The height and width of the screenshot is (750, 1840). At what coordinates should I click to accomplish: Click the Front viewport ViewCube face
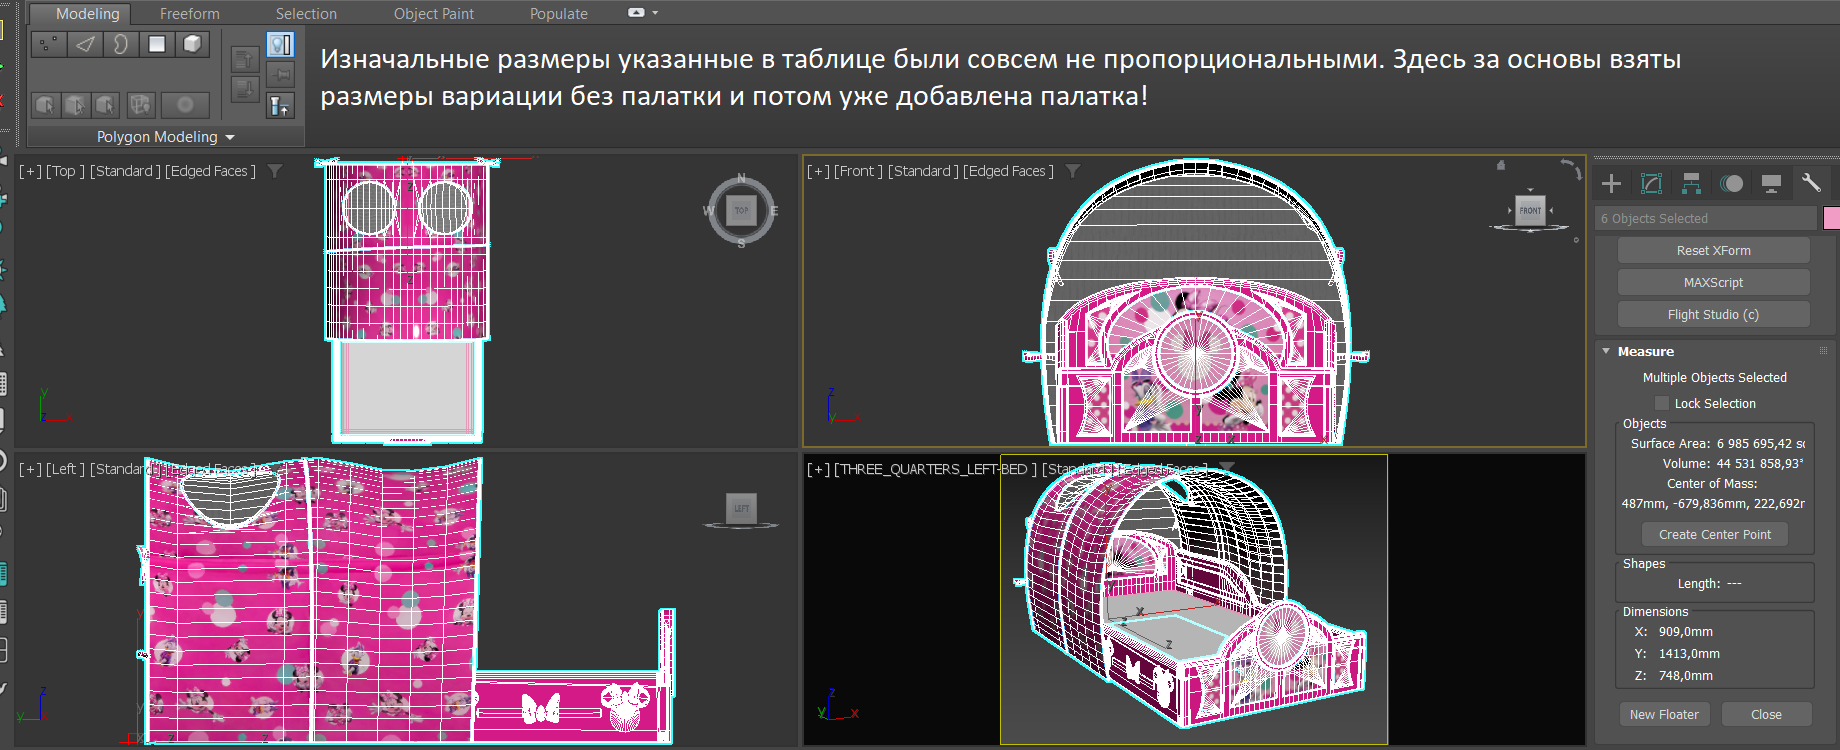(1530, 210)
